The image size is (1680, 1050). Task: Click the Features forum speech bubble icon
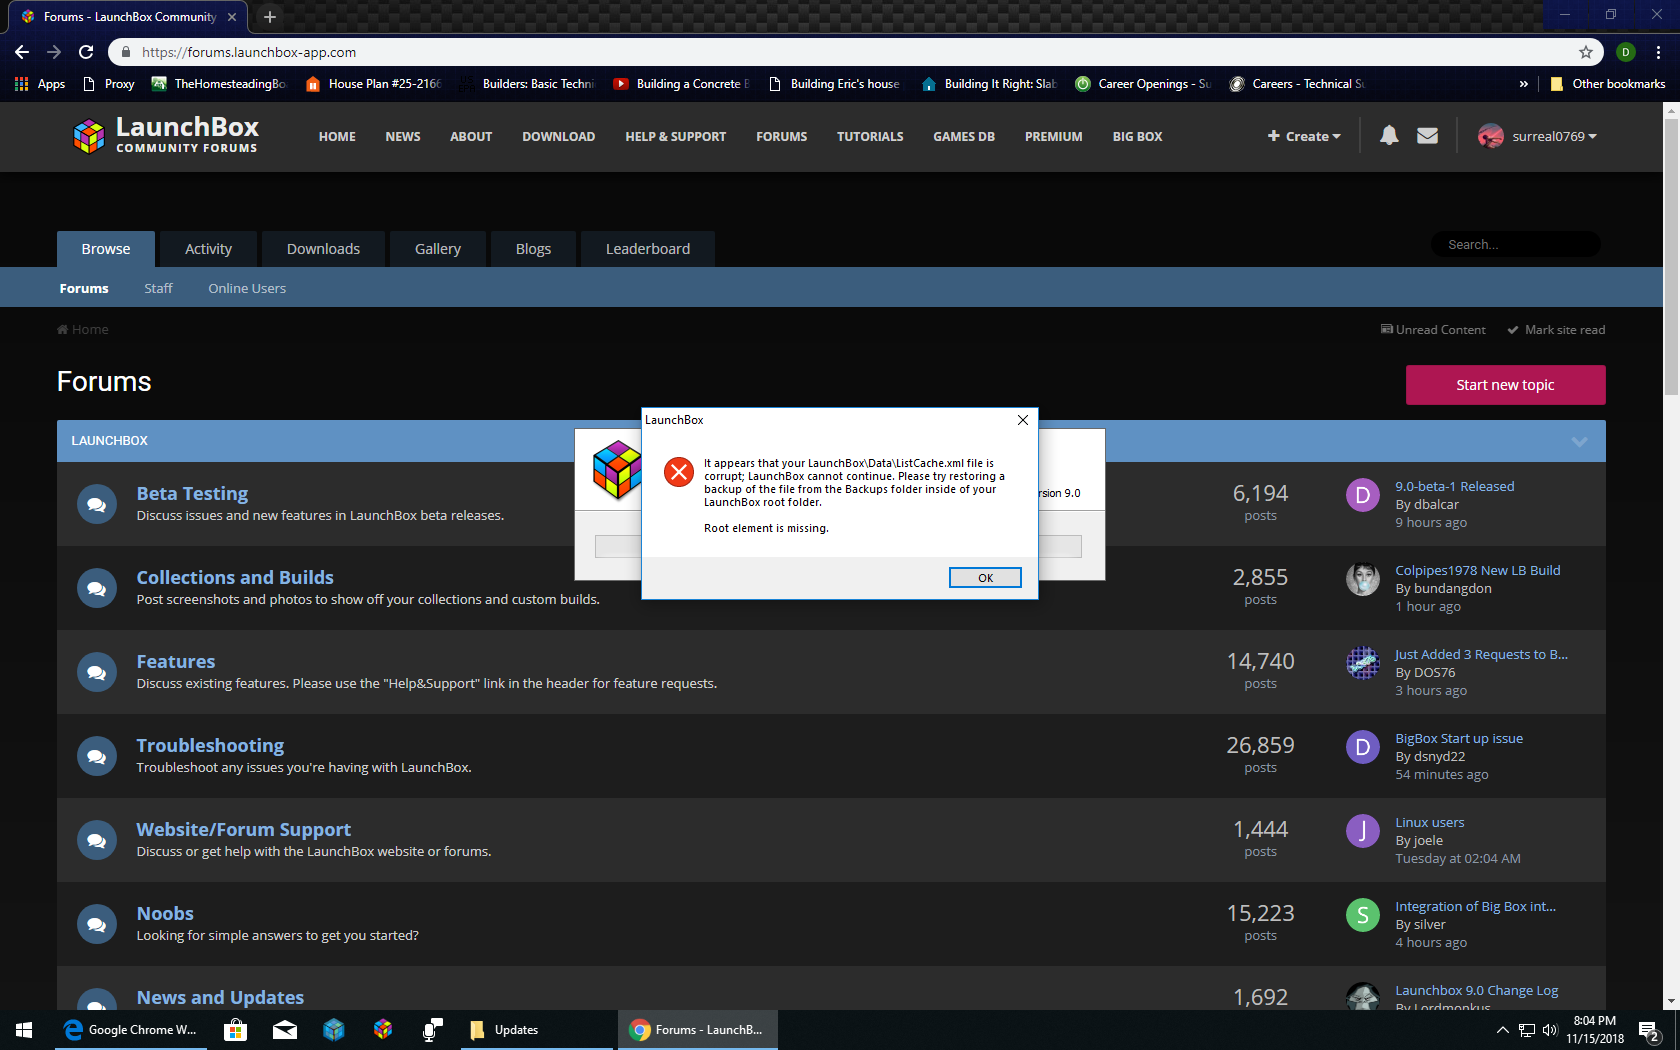click(x=97, y=672)
